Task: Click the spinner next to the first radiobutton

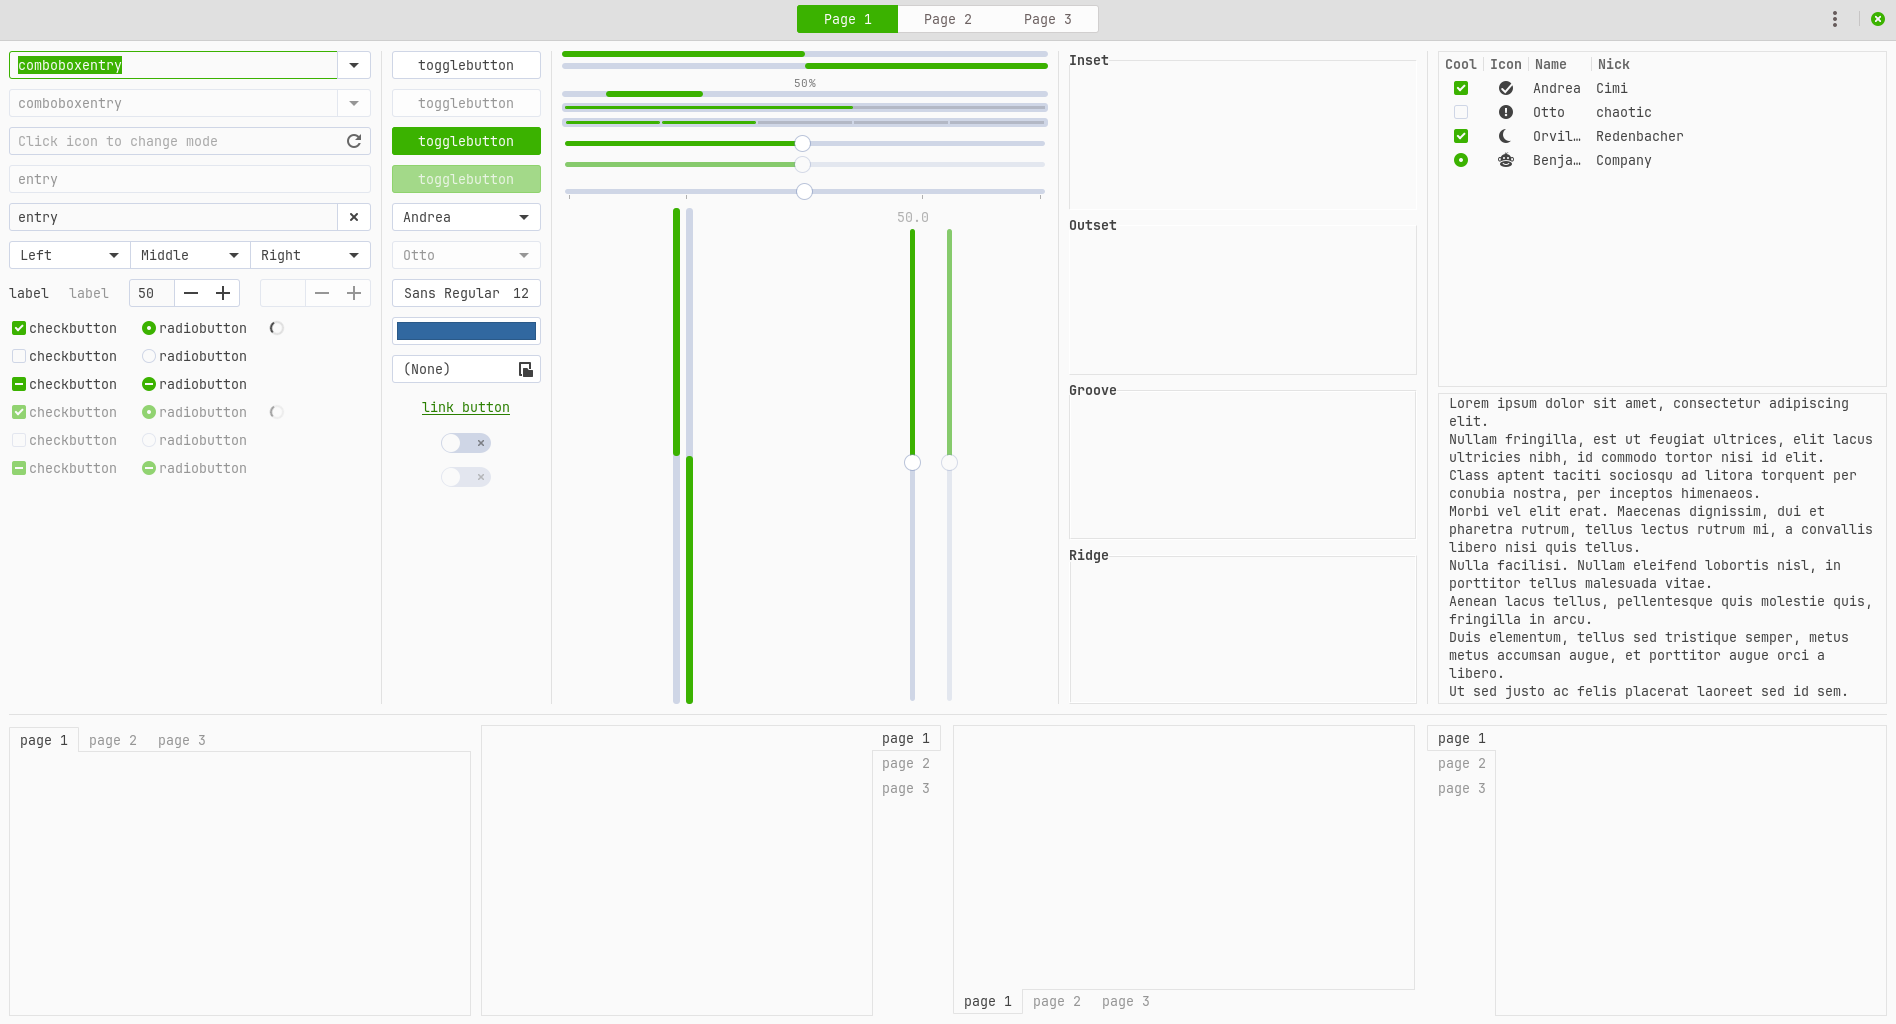Action: coord(277,328)
